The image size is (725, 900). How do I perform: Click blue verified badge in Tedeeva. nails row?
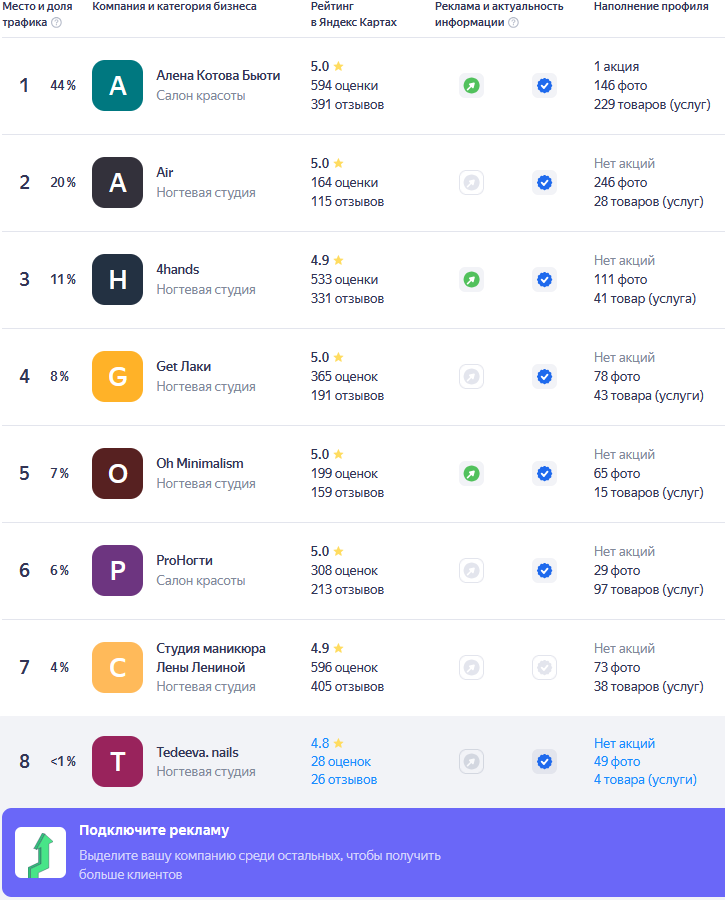[x=544, y=762]
